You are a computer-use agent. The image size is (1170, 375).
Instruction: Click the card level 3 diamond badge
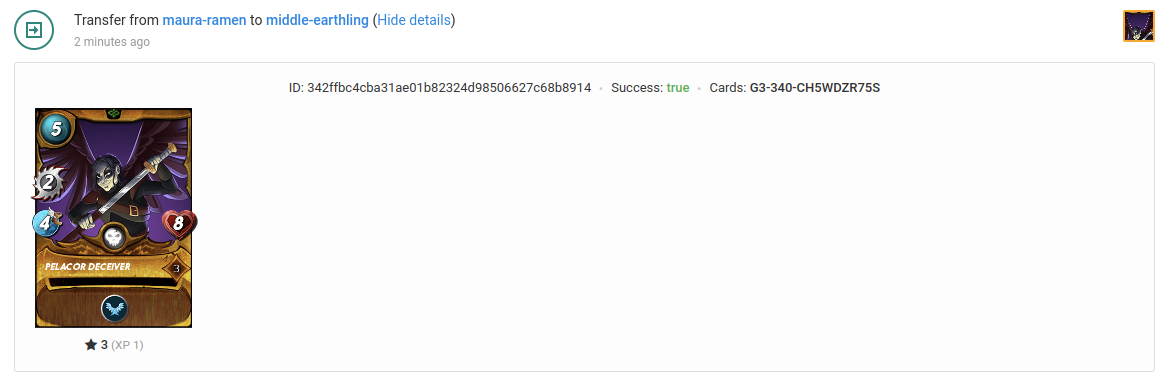176,268
